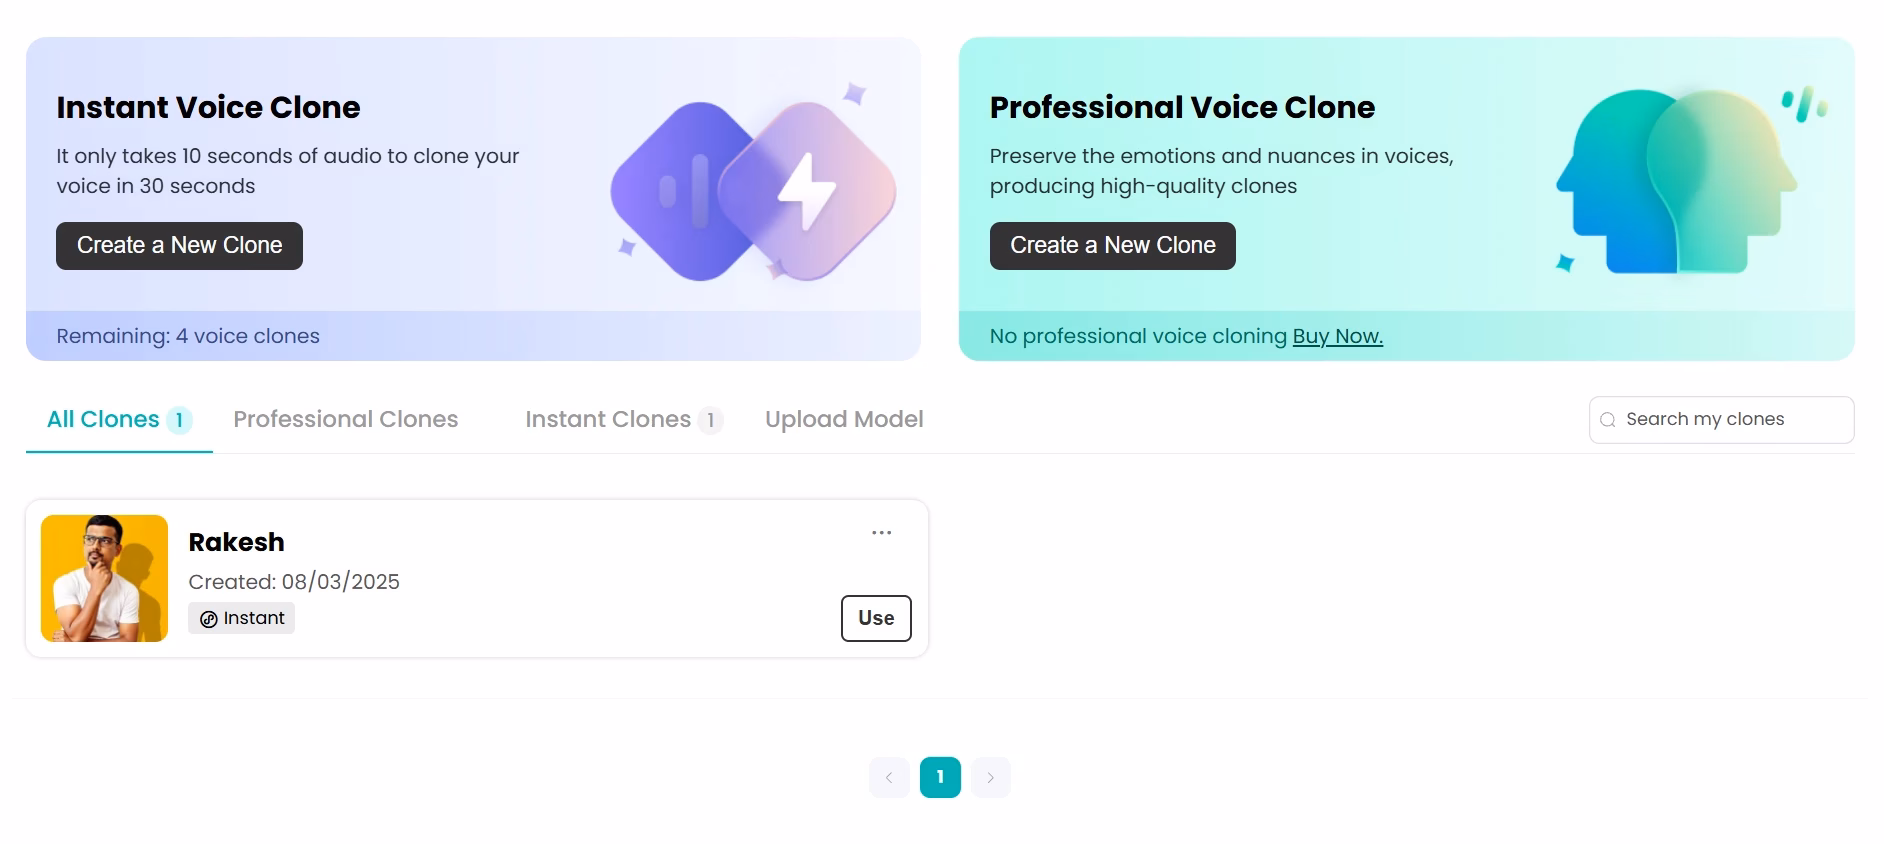The height and width of the screenshot is (844, 1884).
Task: Go to the next page arrow
Action: 991,777
